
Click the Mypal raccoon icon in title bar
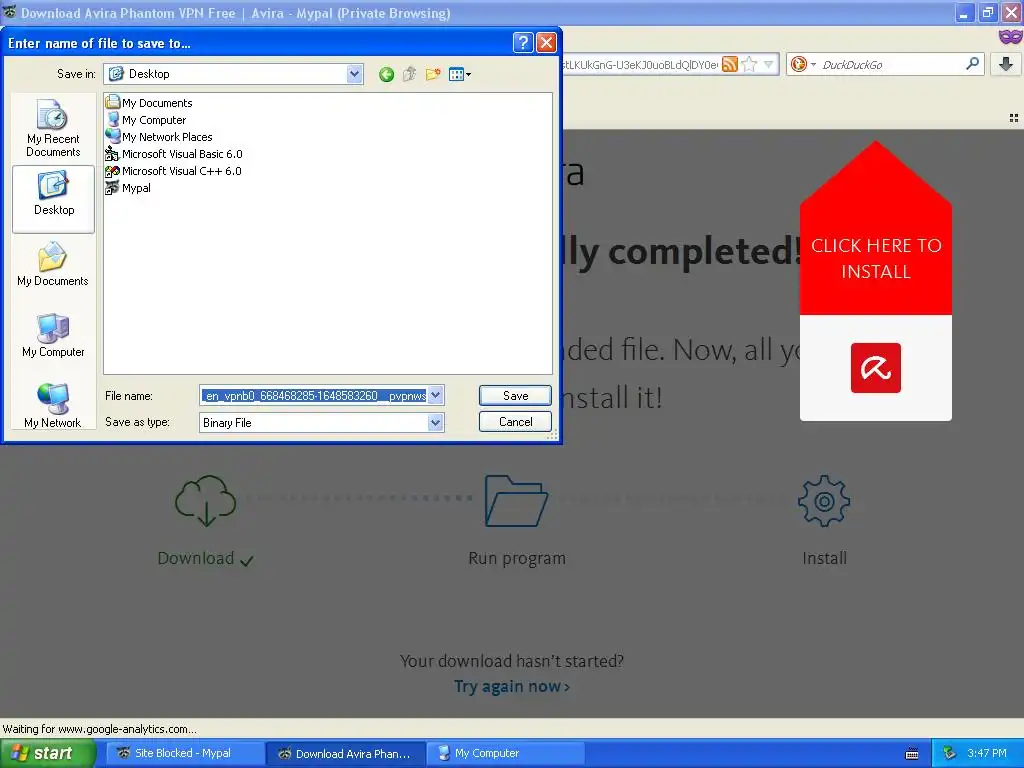[x=9, y=12]
